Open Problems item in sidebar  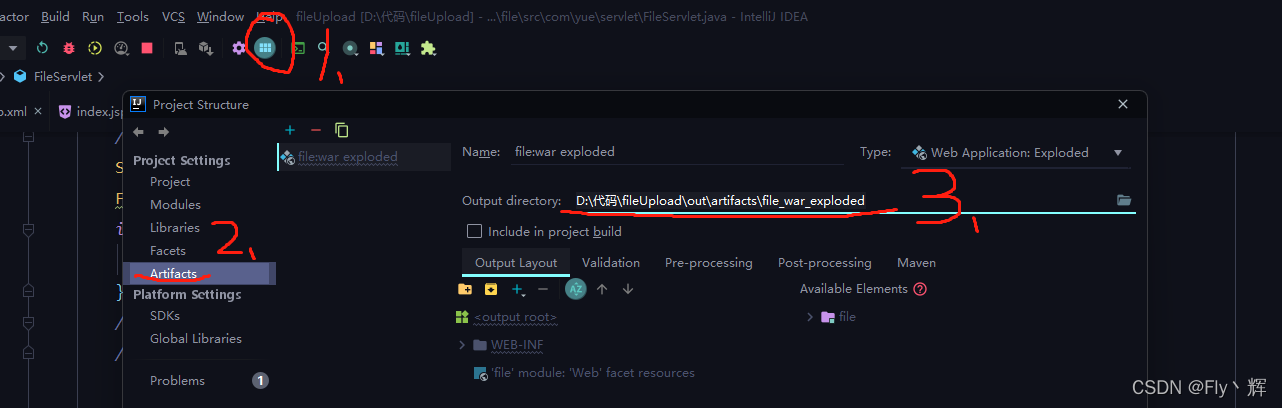click(x=177, y=381)
